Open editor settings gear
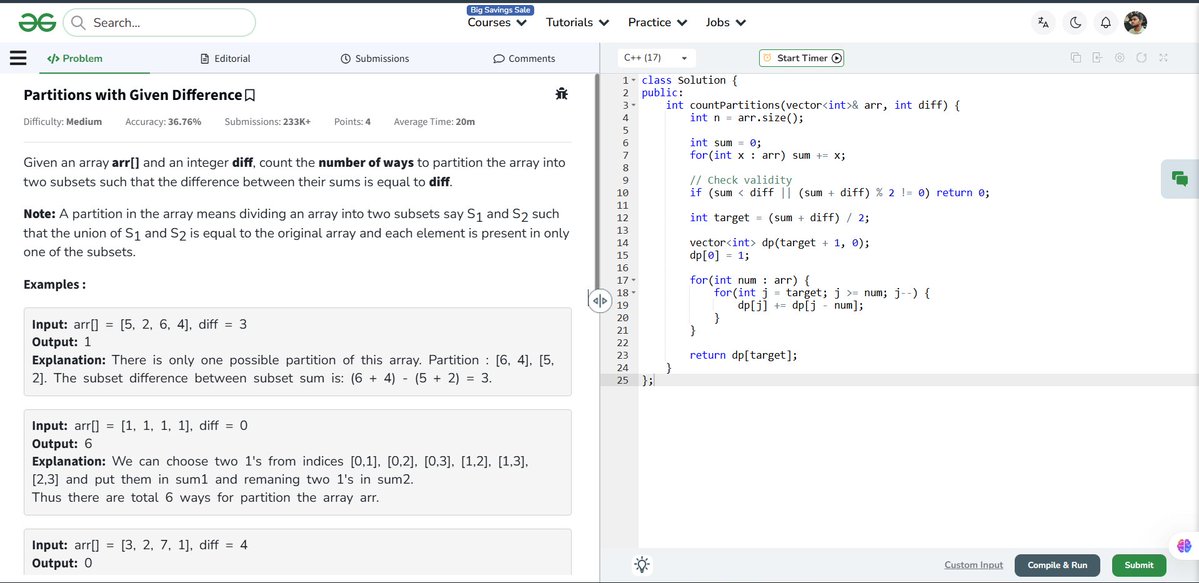Image resolution: width=1199 pixels, height=583 pixels. pyautogui.click(x=1119, y=58)
